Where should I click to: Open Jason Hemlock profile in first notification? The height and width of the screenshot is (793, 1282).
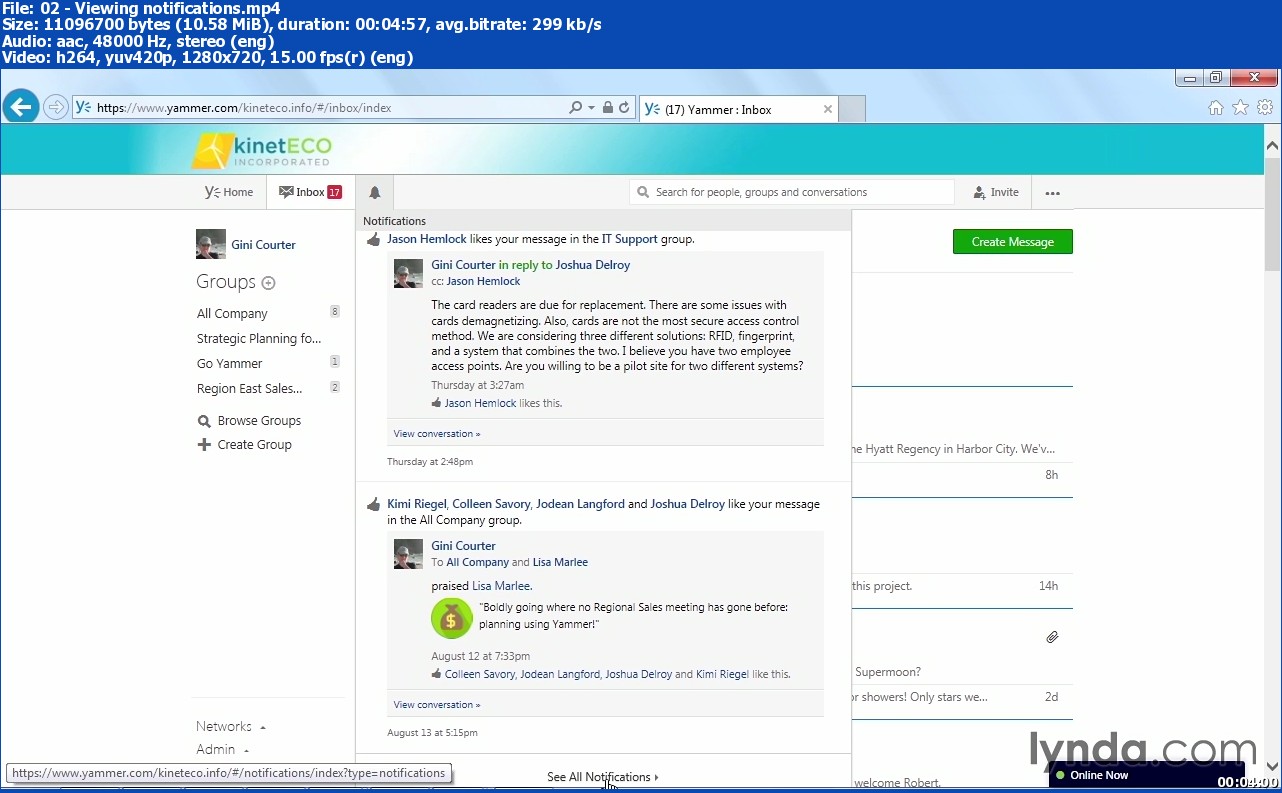(427, 239)
